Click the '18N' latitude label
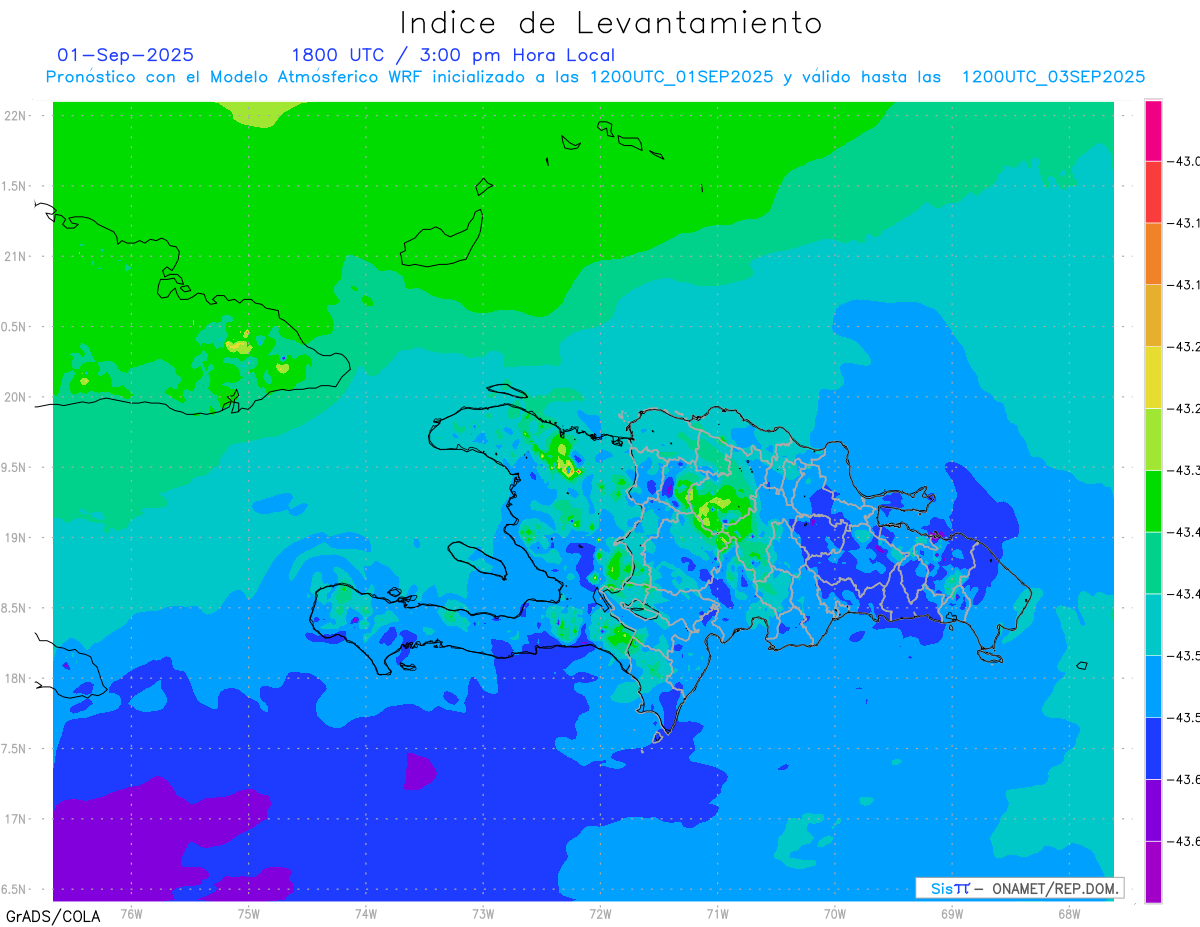 click(15, 678)
